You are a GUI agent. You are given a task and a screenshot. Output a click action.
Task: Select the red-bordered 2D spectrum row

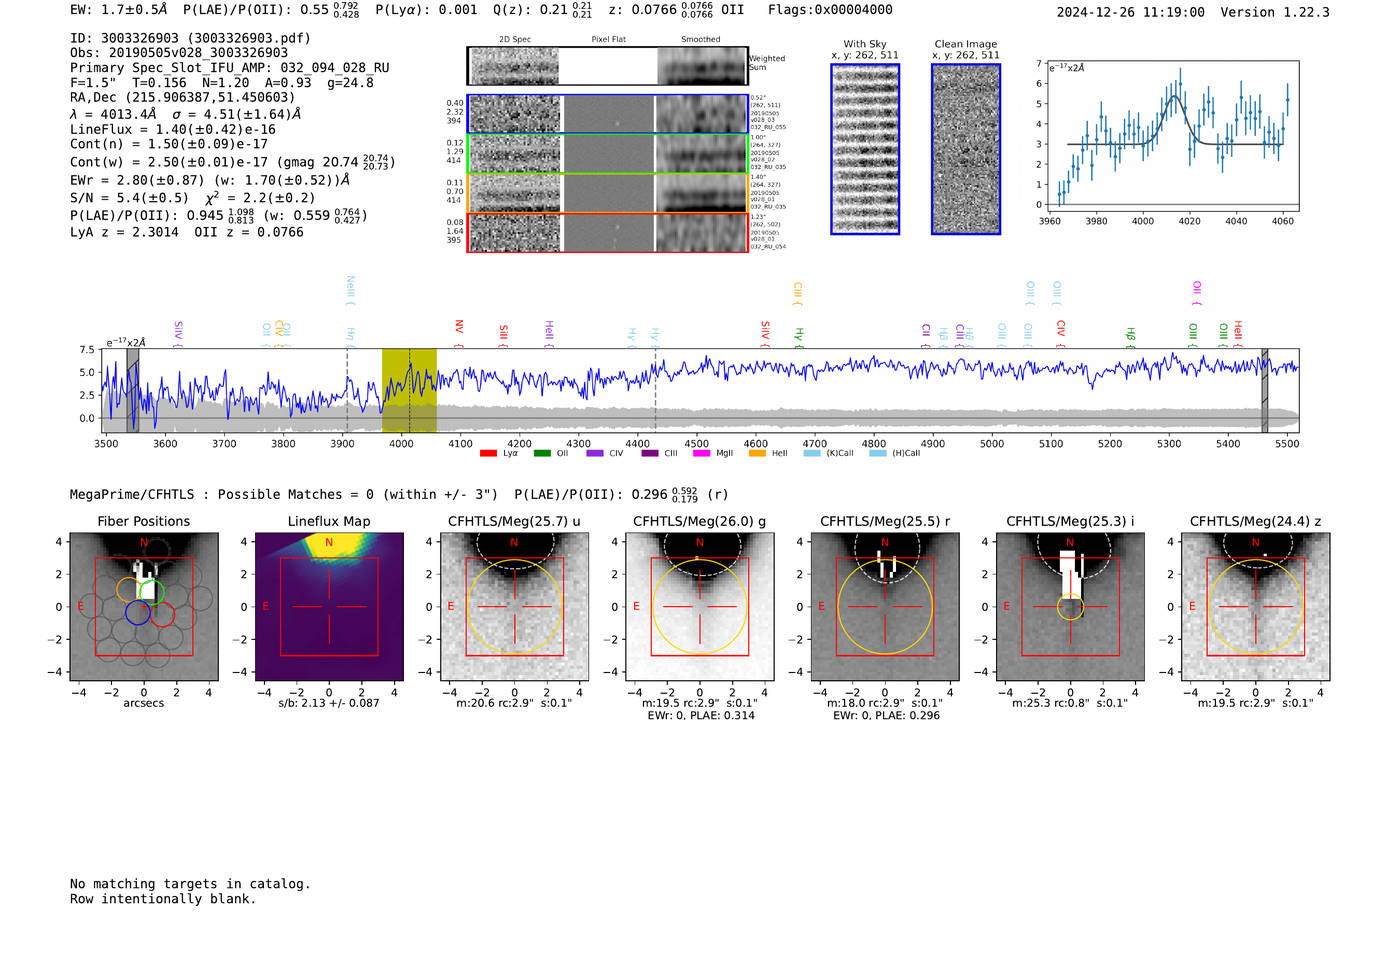click(x=607, y=232)
